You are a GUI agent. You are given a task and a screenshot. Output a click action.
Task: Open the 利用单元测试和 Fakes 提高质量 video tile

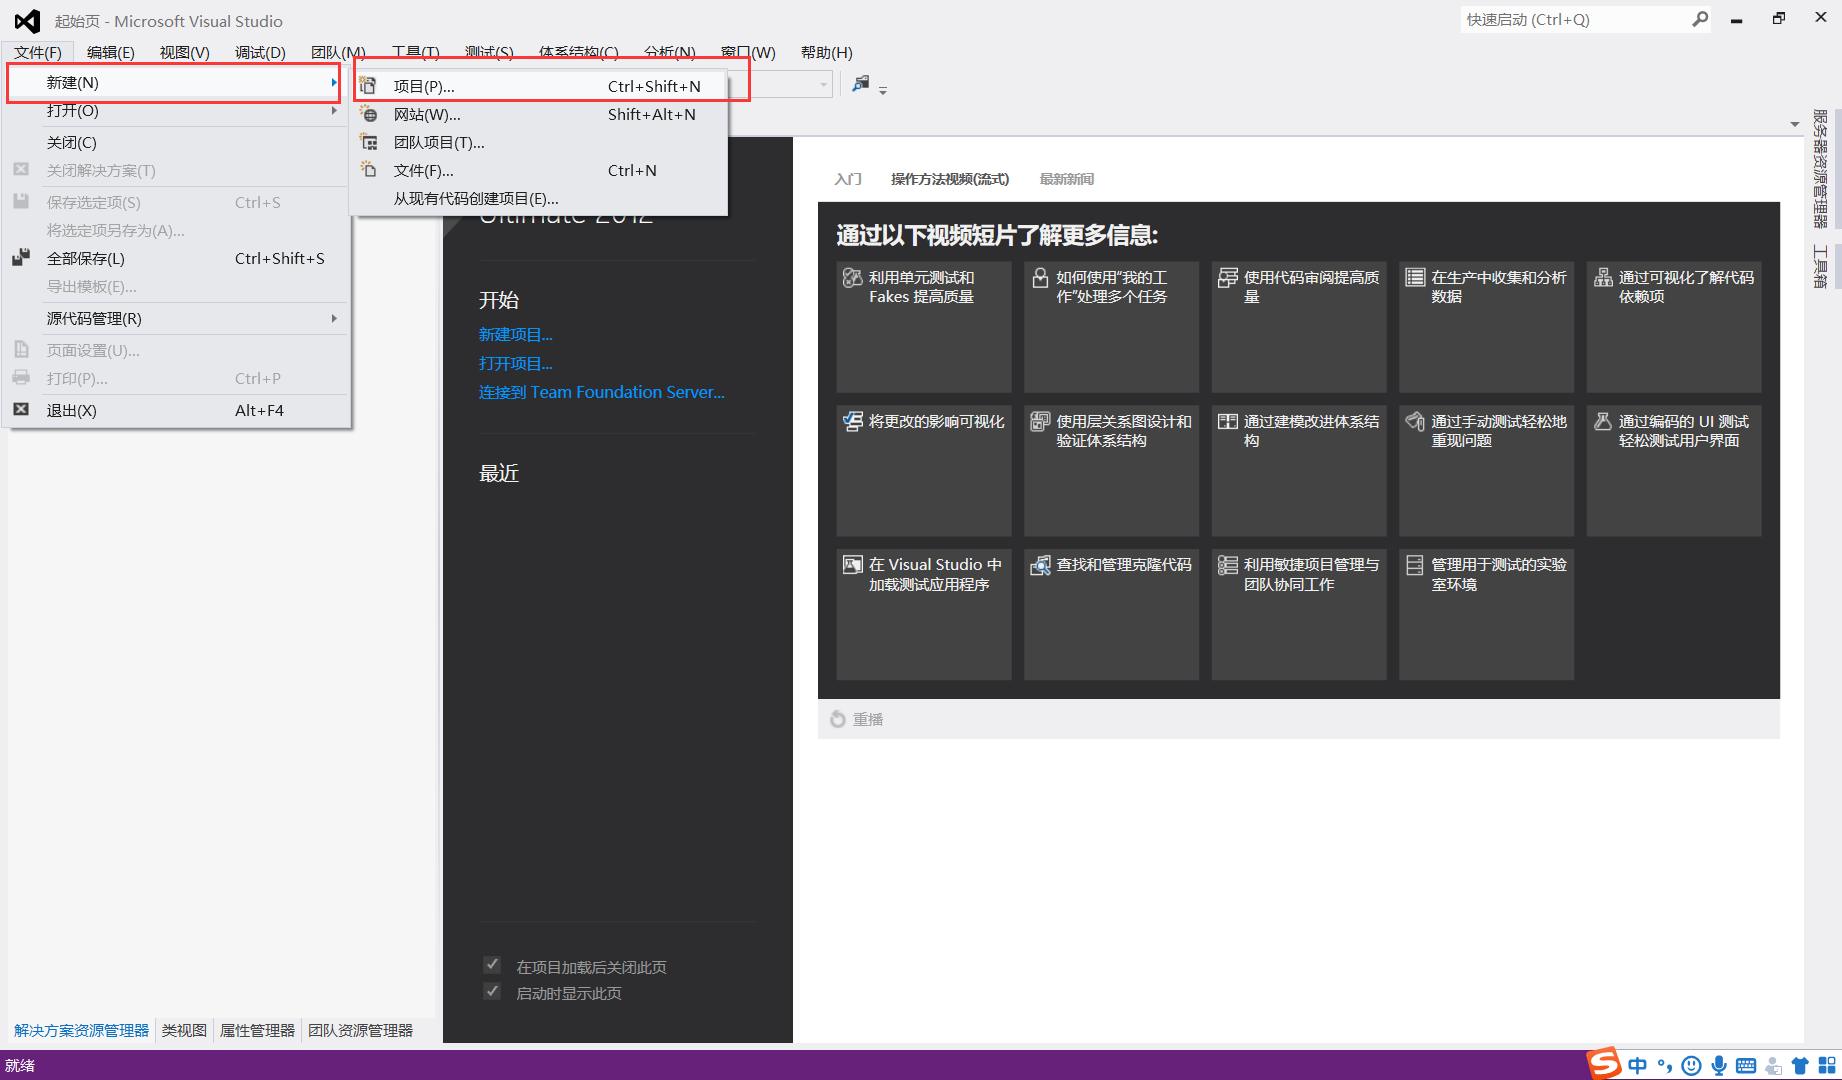[x=923, y=327]
